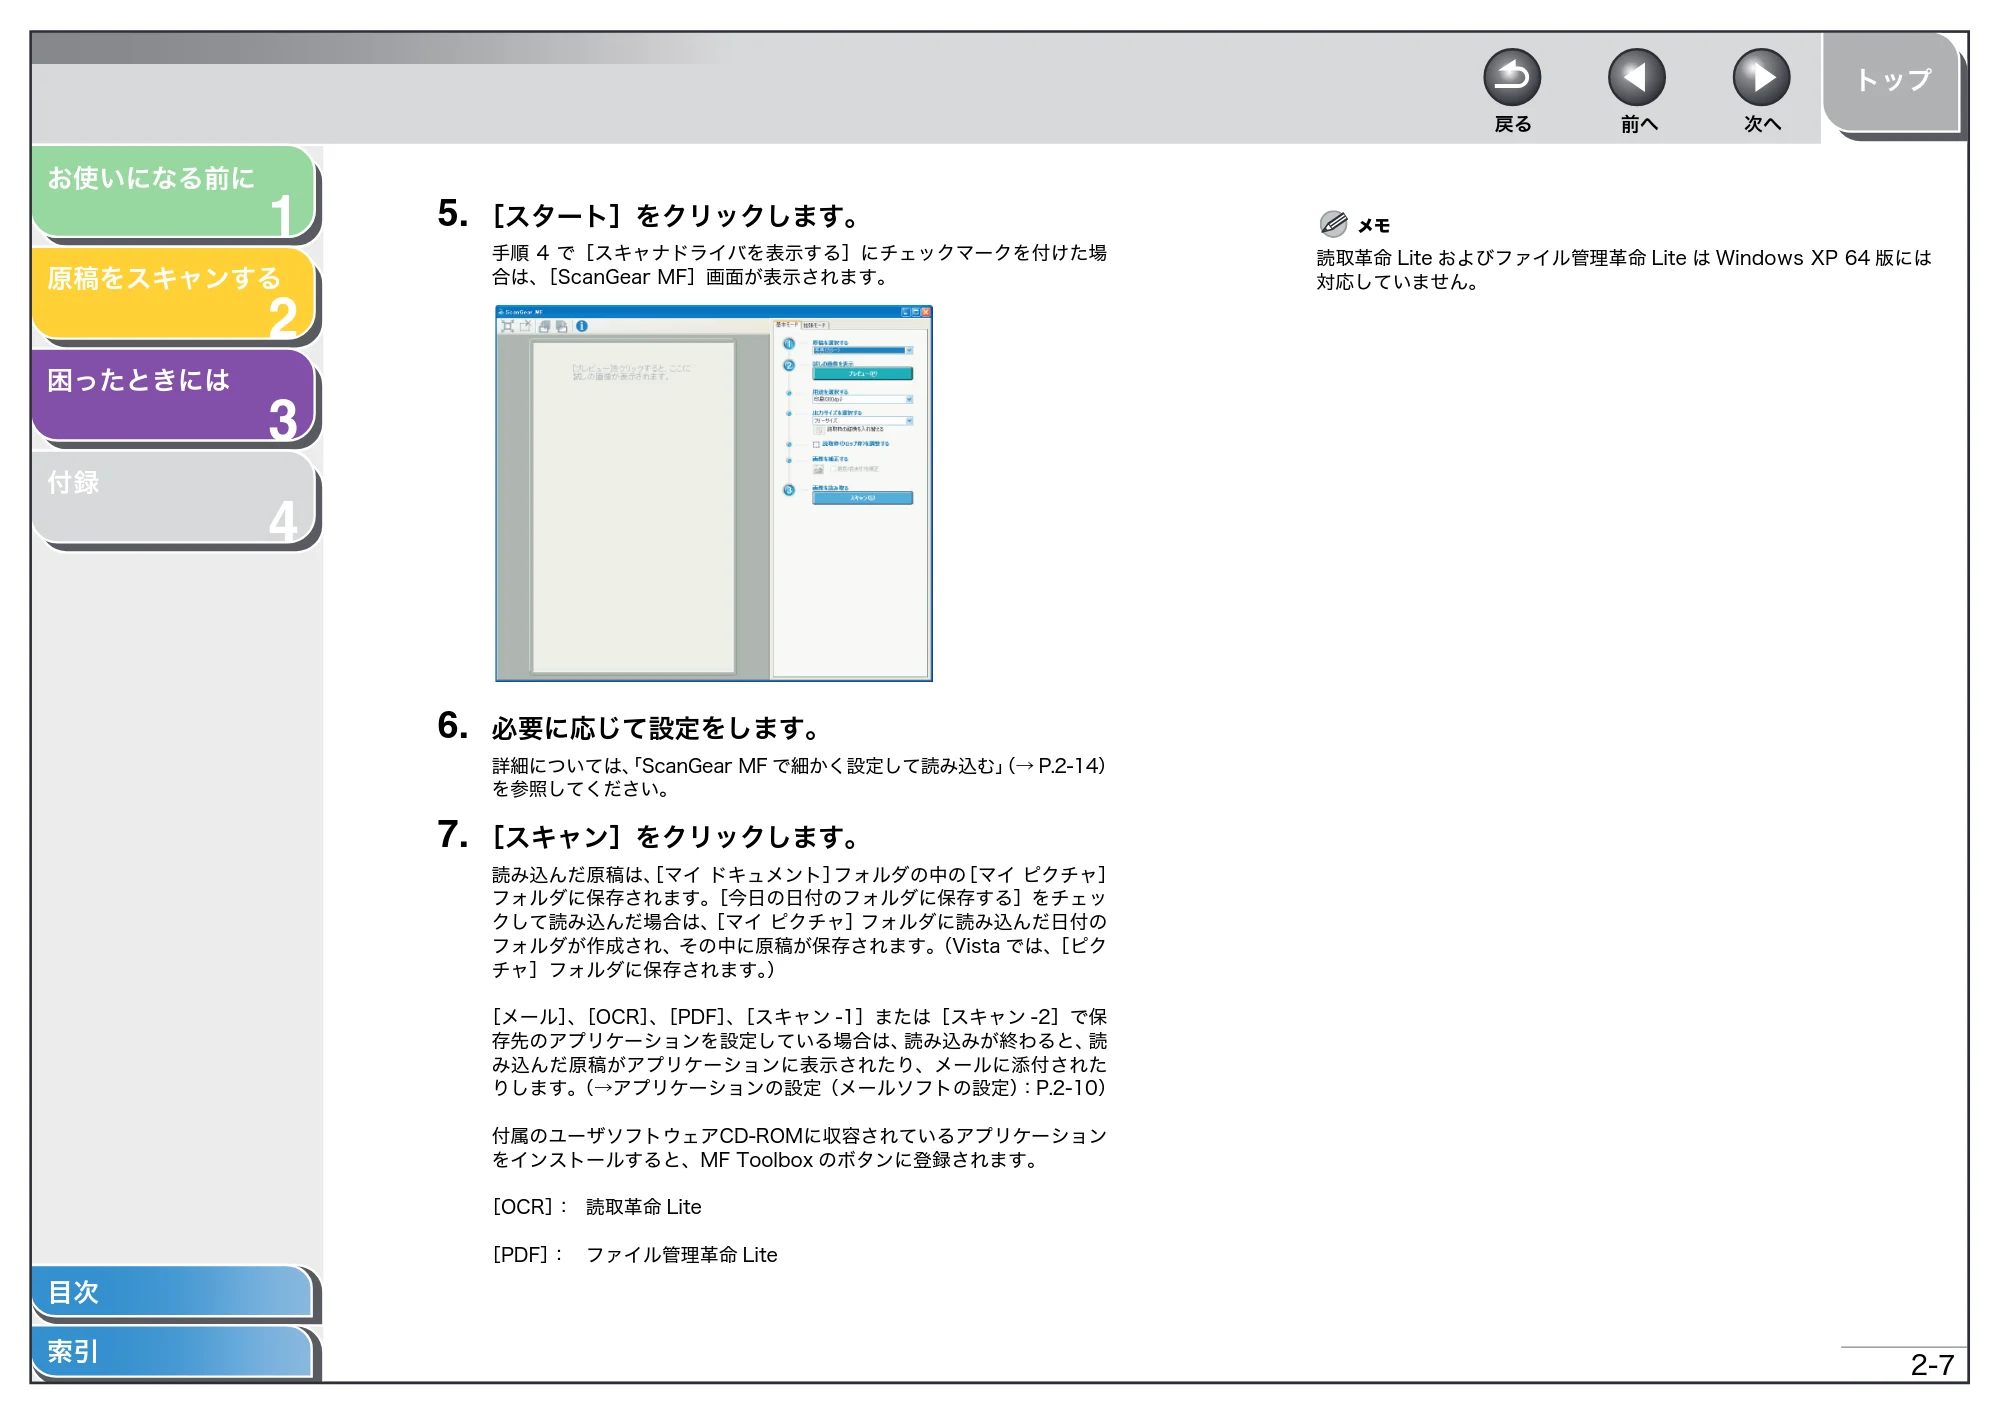Click the image correction icon in ScanGear
Image resolution: width=2000 pixels, height=1414 pixels.
(x=818, y=469)
